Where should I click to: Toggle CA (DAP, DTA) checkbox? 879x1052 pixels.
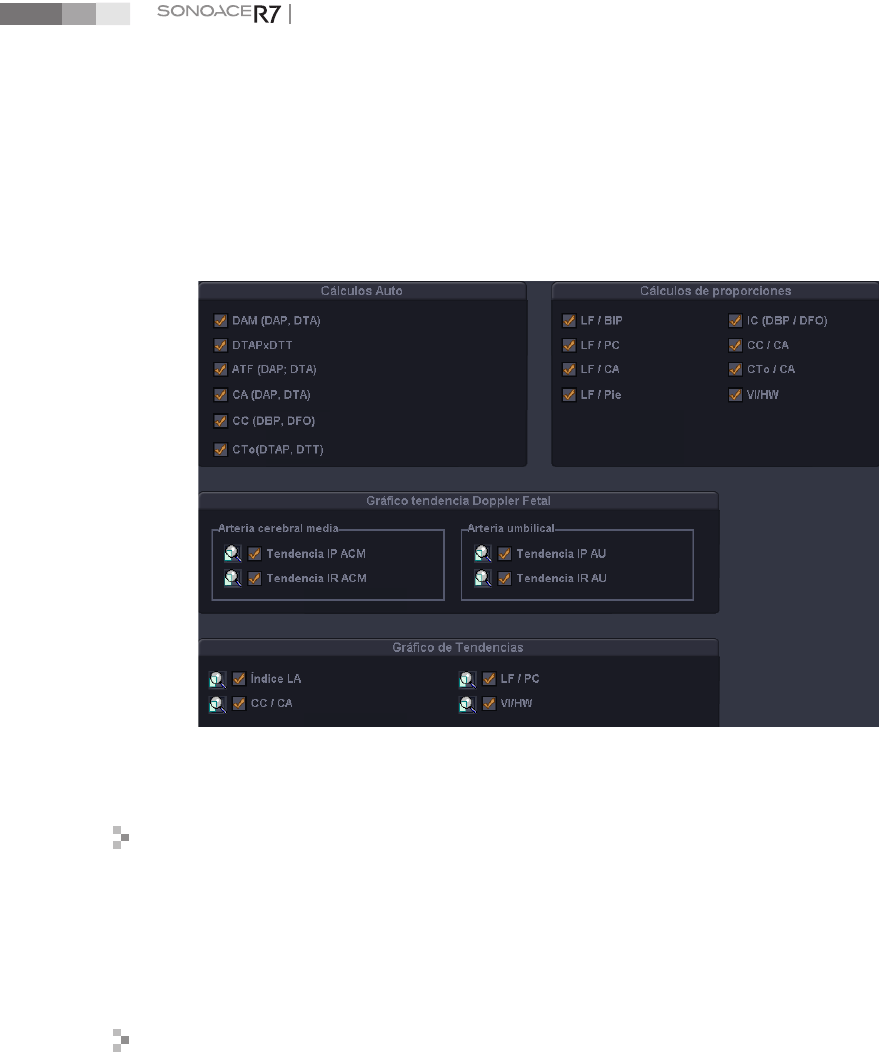[220, 395]
